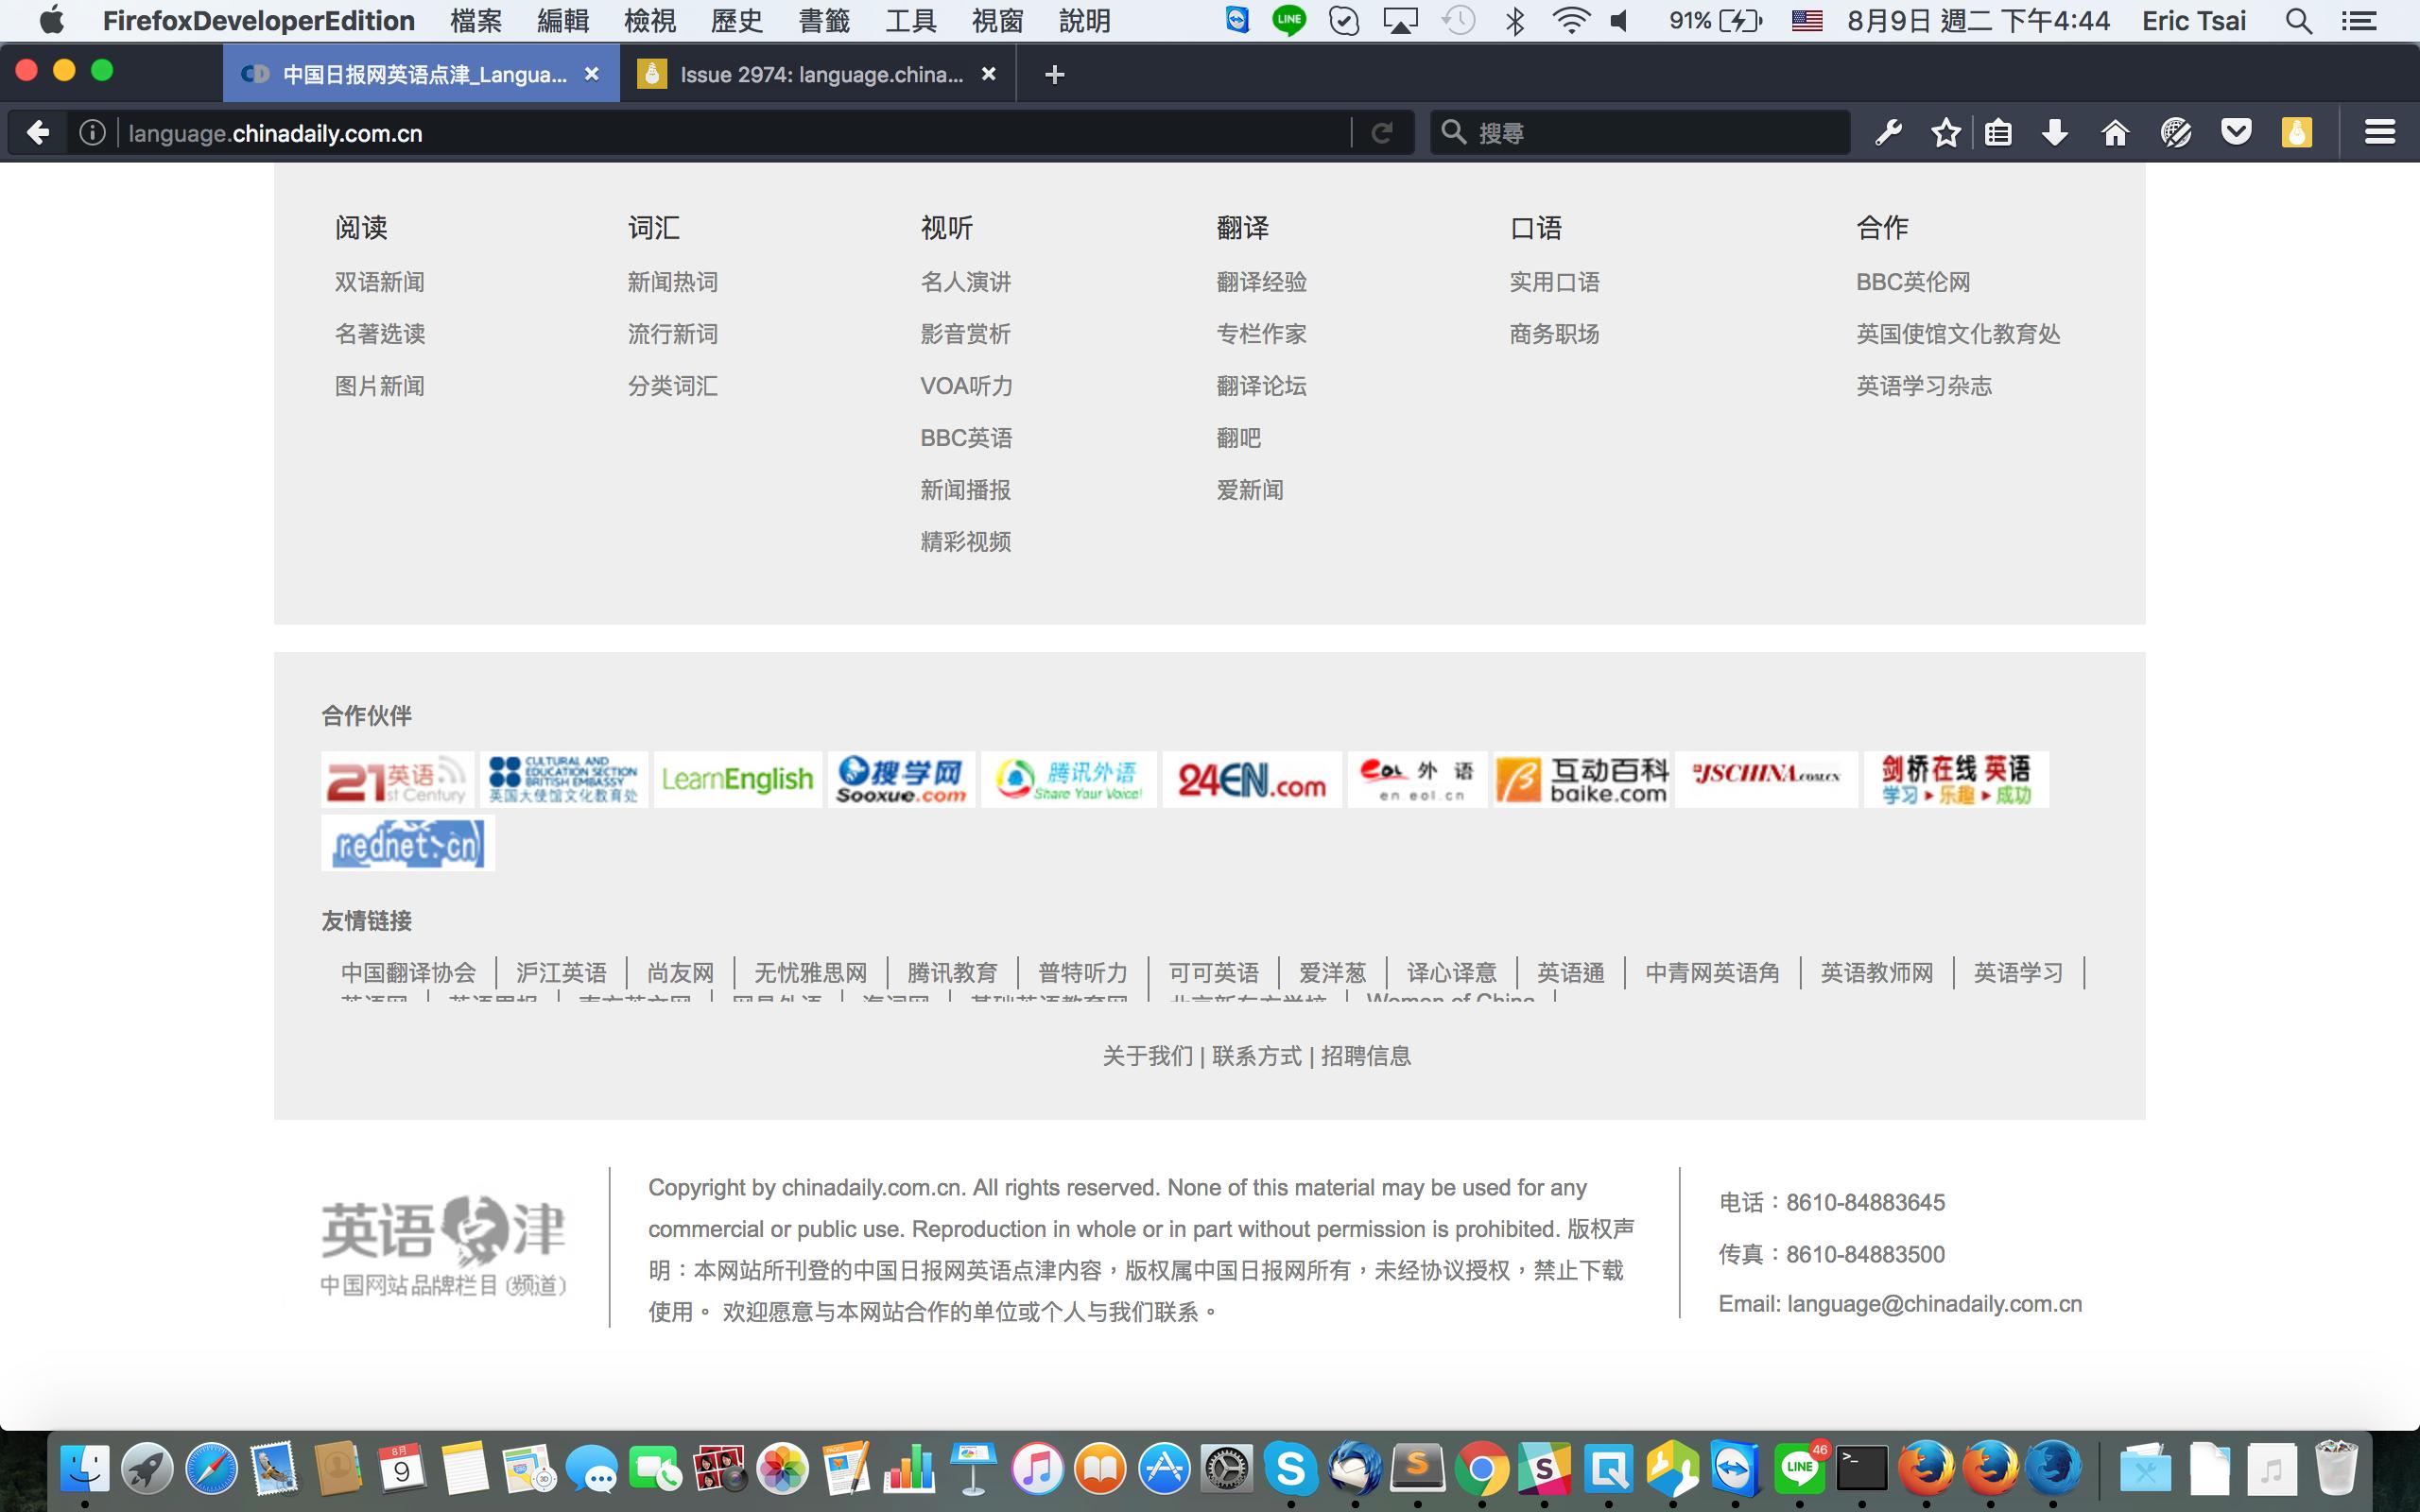Image resolution: width=2420 pixels, height=1512 pixels.
Task: Open the 商务职场 link
Action: click(1555, 334)
